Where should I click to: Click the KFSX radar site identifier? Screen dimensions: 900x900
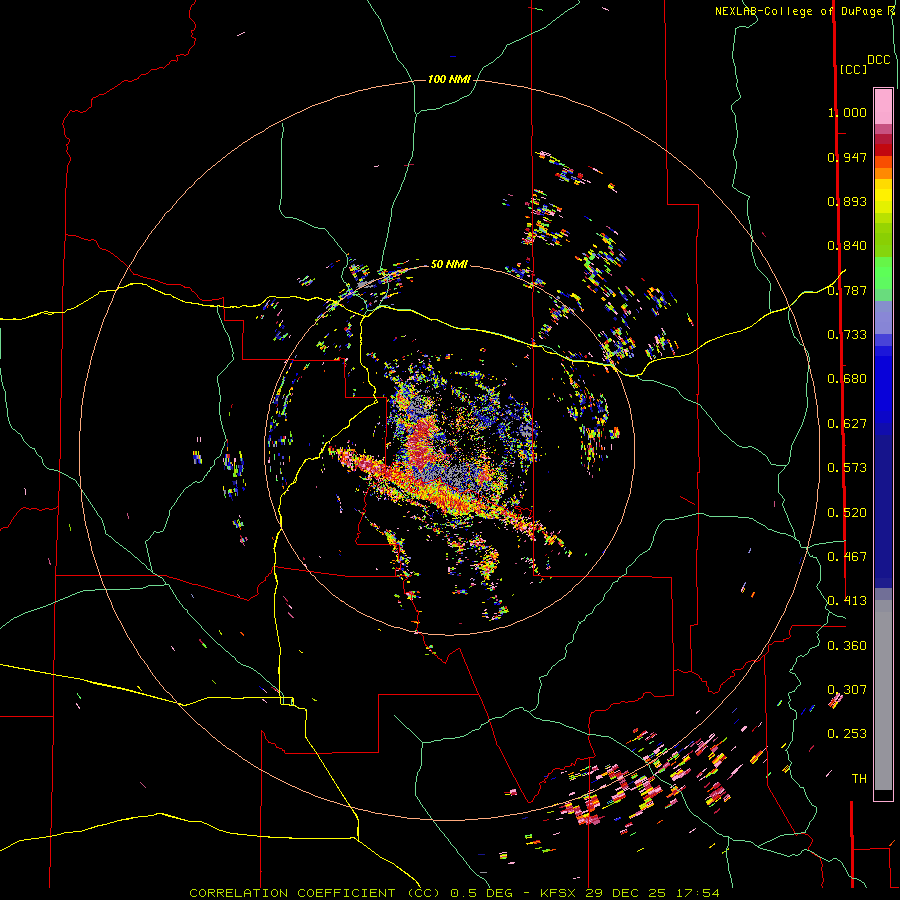pos(560,893)
